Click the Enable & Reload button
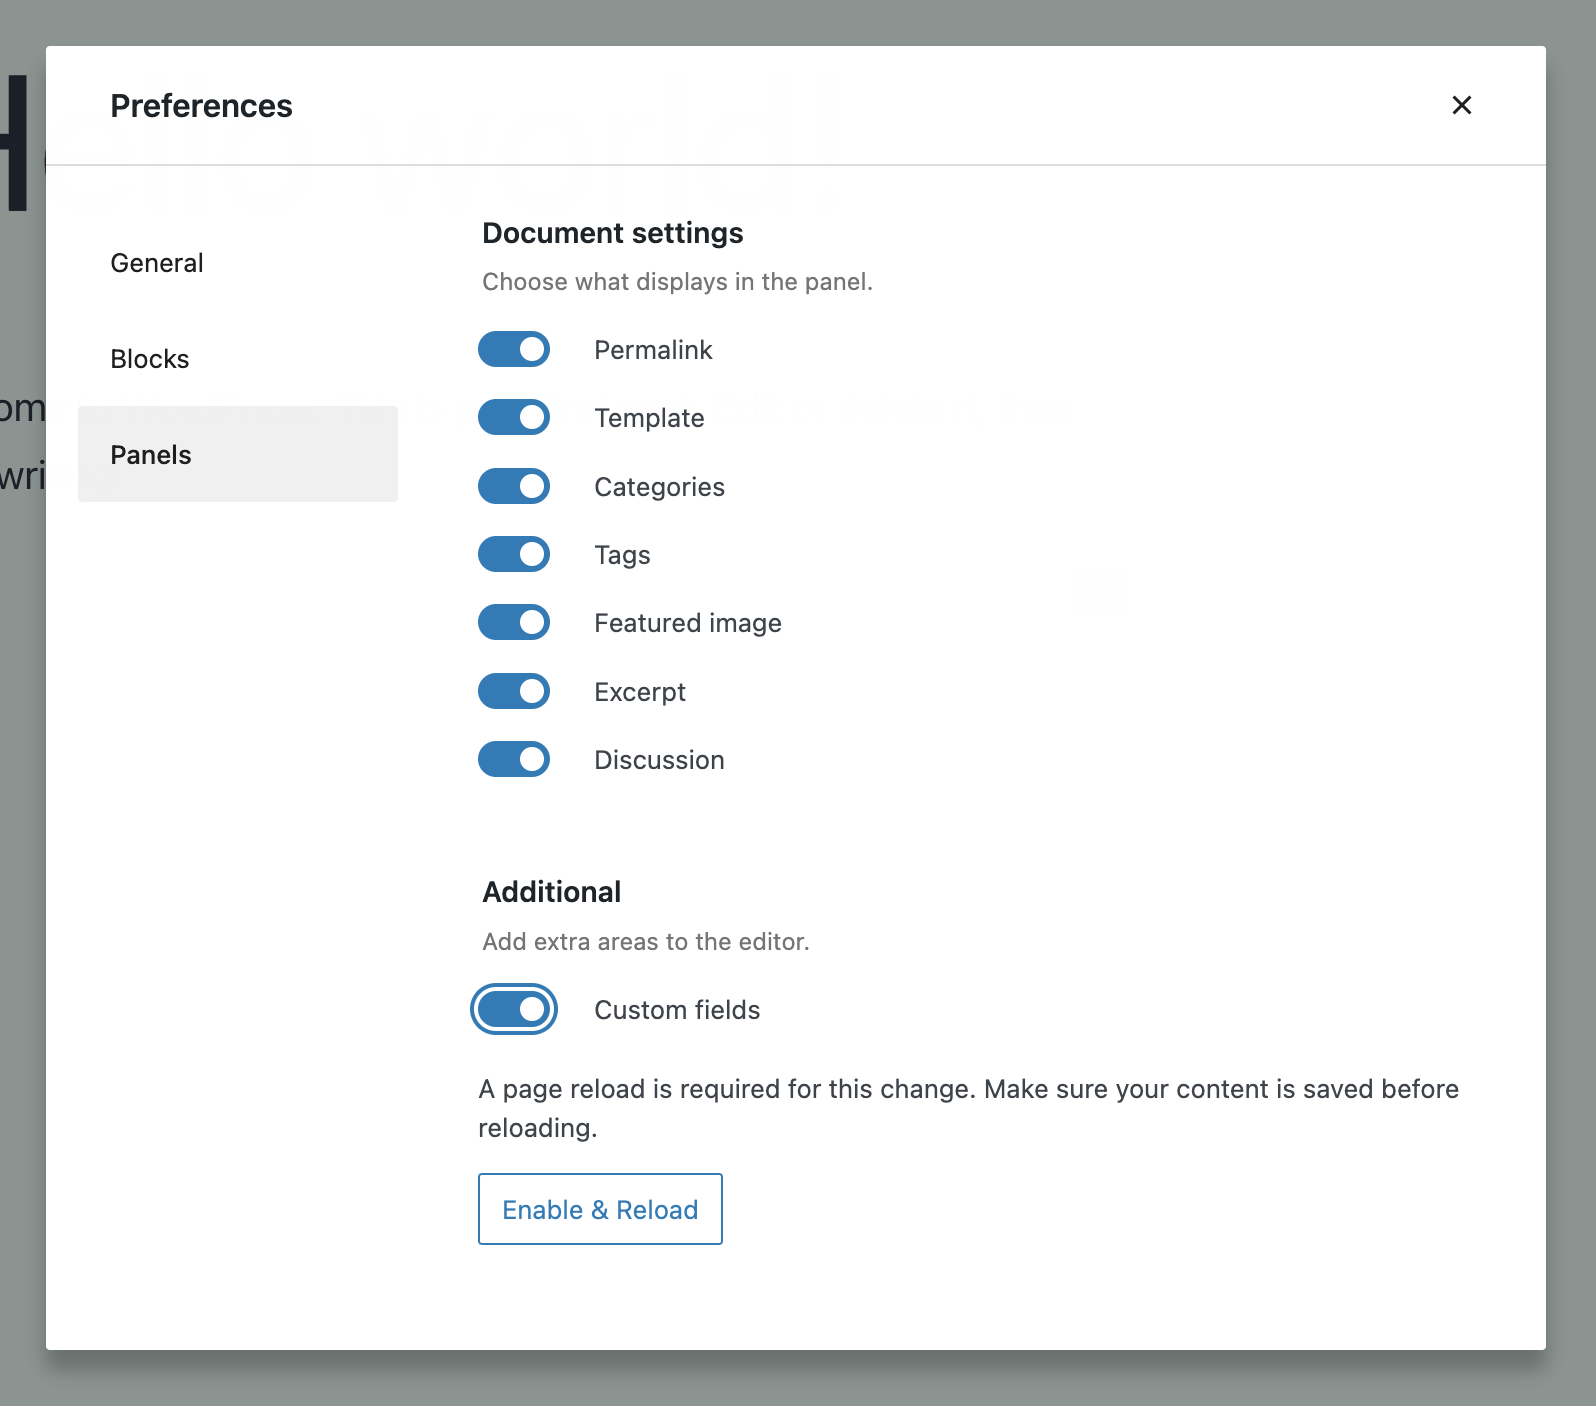This screenshot has height=1406, width=1596. click(x=600, y=1209)
